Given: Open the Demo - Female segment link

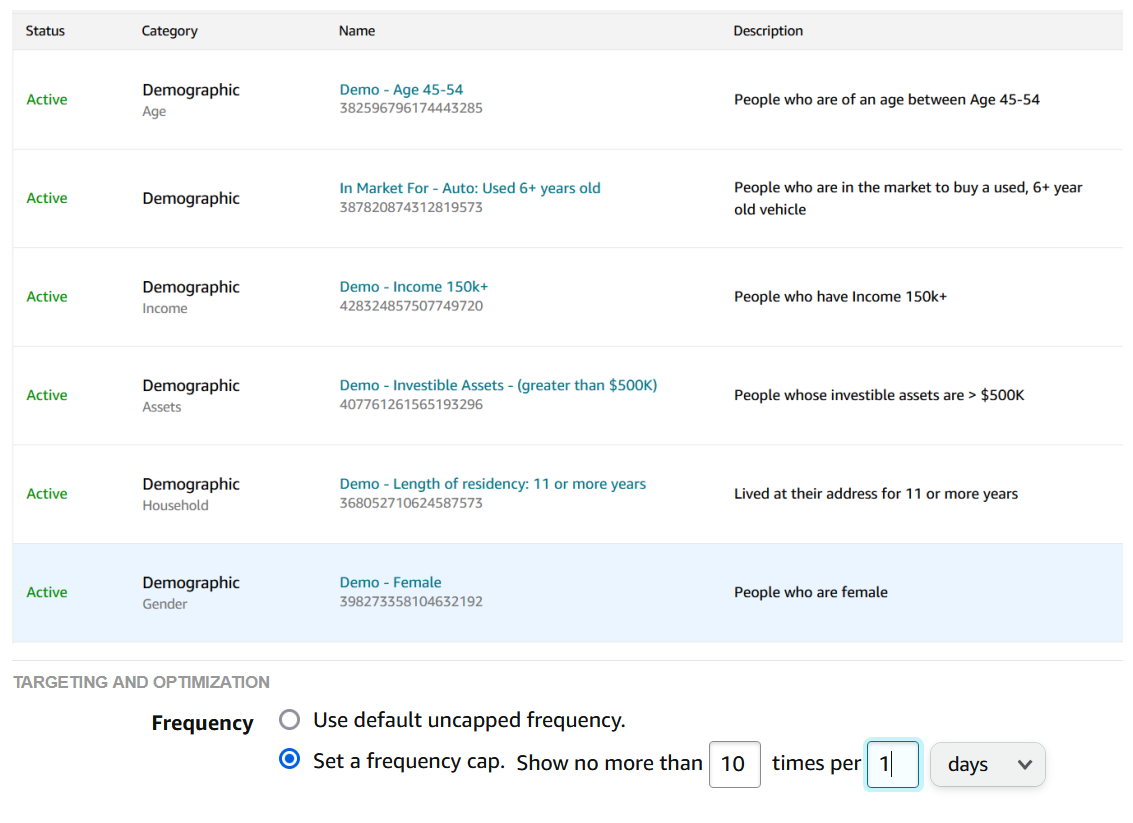Looking at the screenshot, I should click(x=390, y=582).
